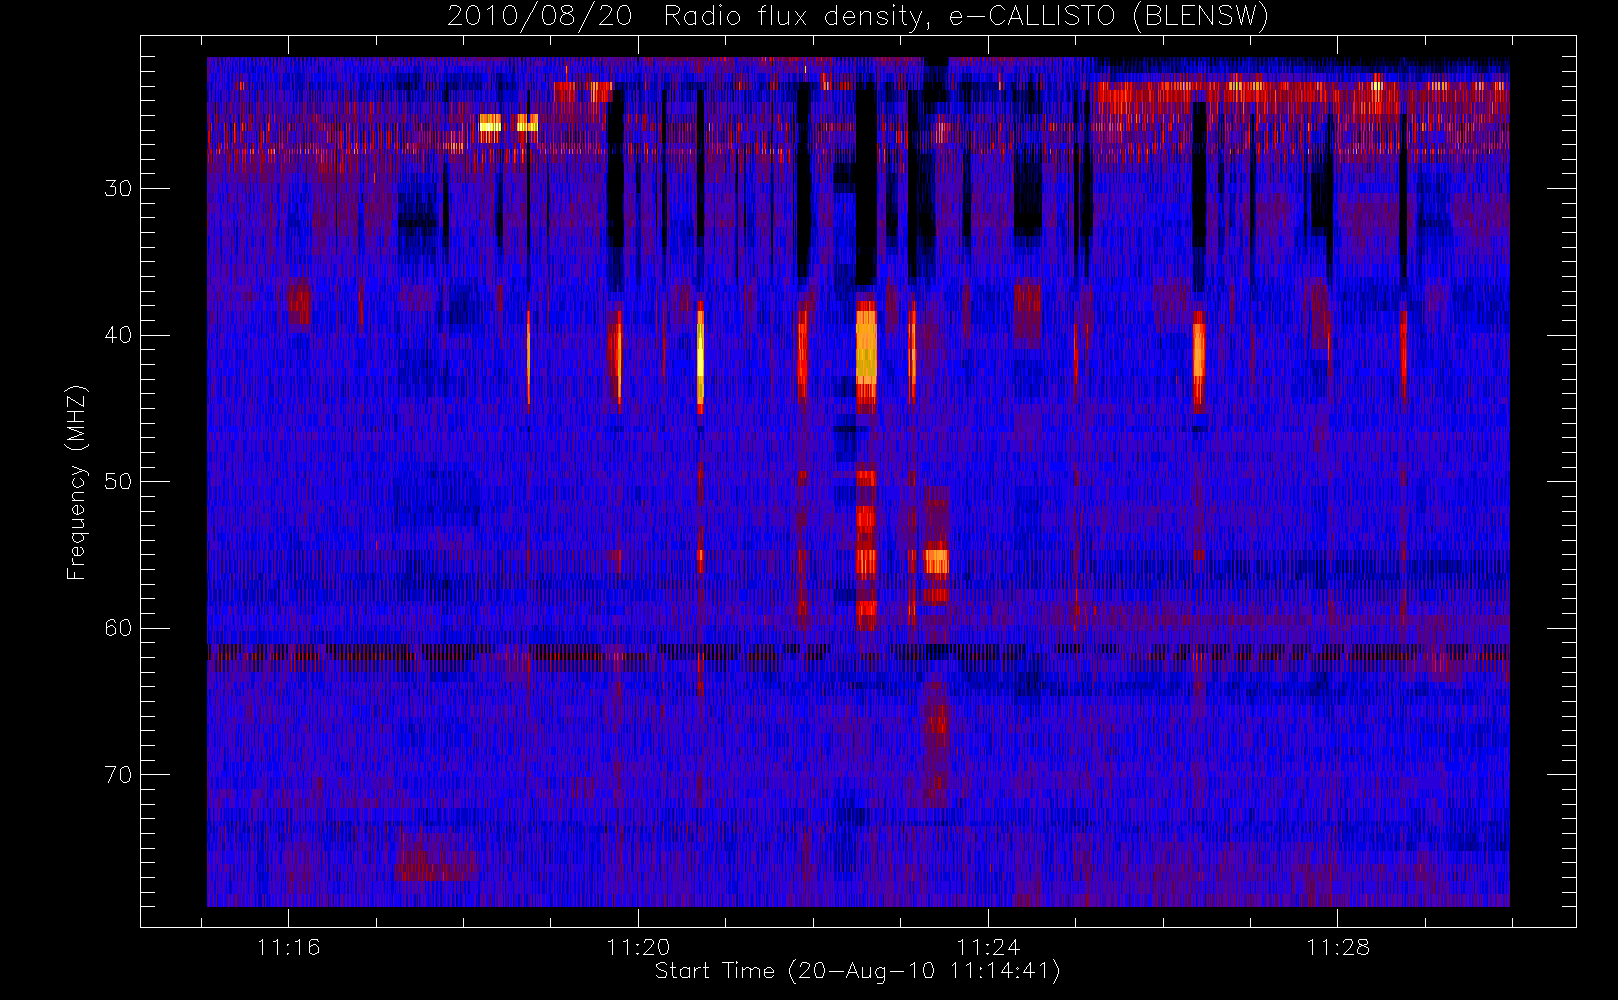The image size is (1618, 1000).
Task: Click the 'Frequency (MHZ)' y-axis label
Action: coord(77,482)
